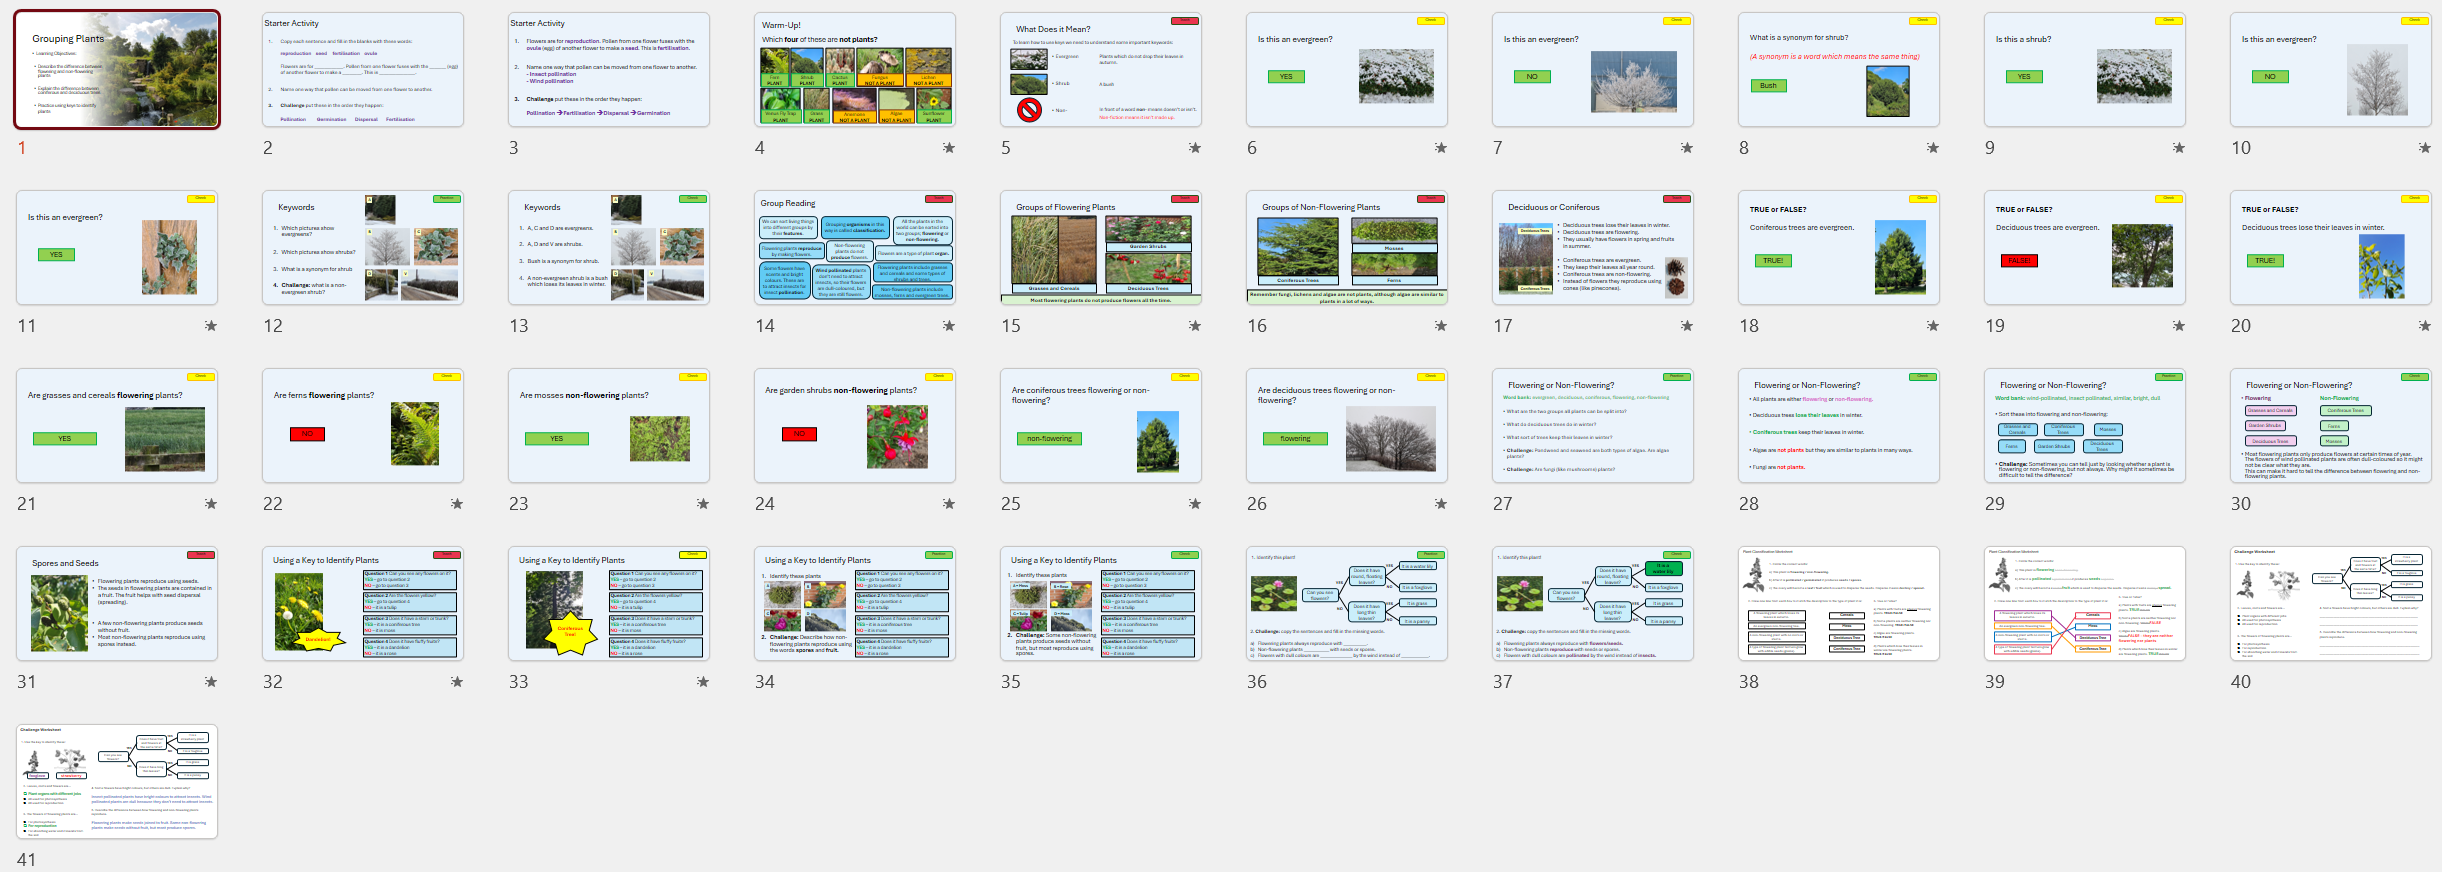Screen dimensions: 2442x872
Task: Select the Grouping Plants title slide thumbnail
Action: (117, 70)
